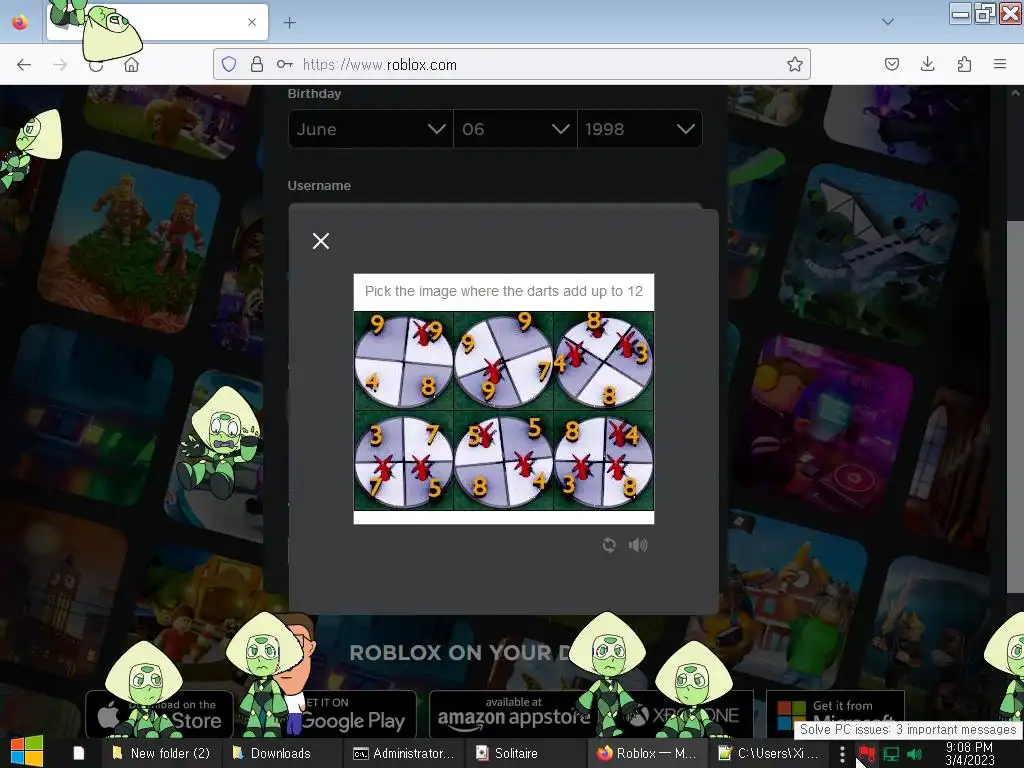Screen dimensions: 1024x768
Task: Switch to C:\Users notepad taskbar window
Action: click(768, 753)
